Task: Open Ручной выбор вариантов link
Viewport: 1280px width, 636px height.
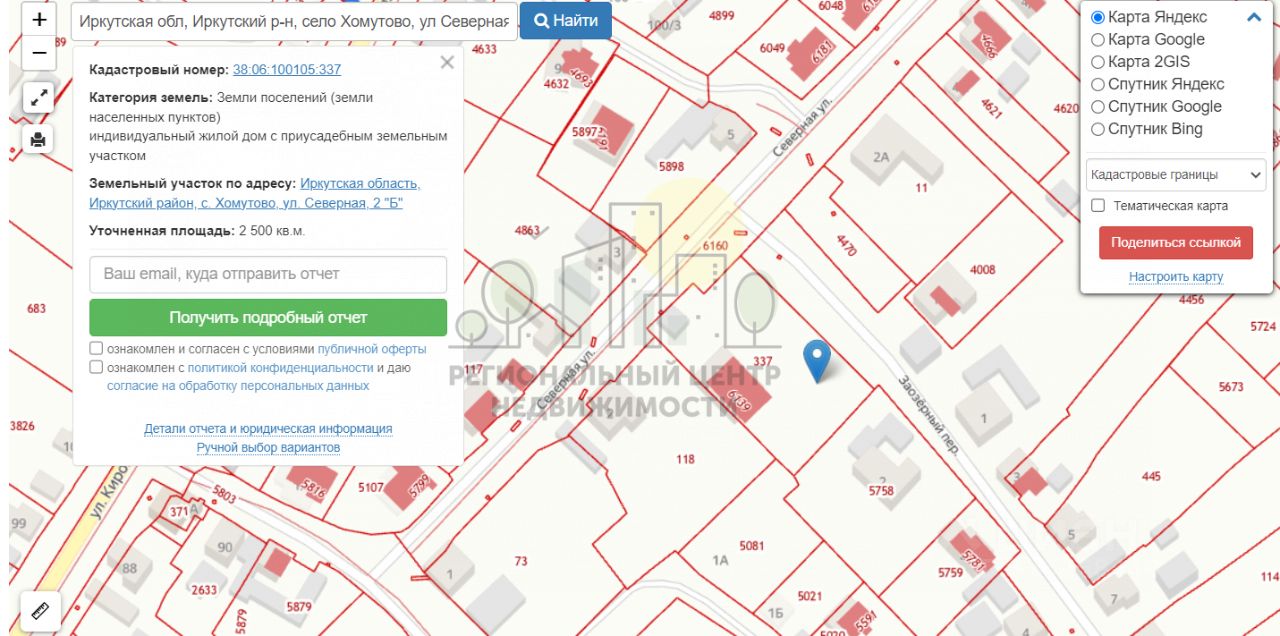Action: coord(268,448)
